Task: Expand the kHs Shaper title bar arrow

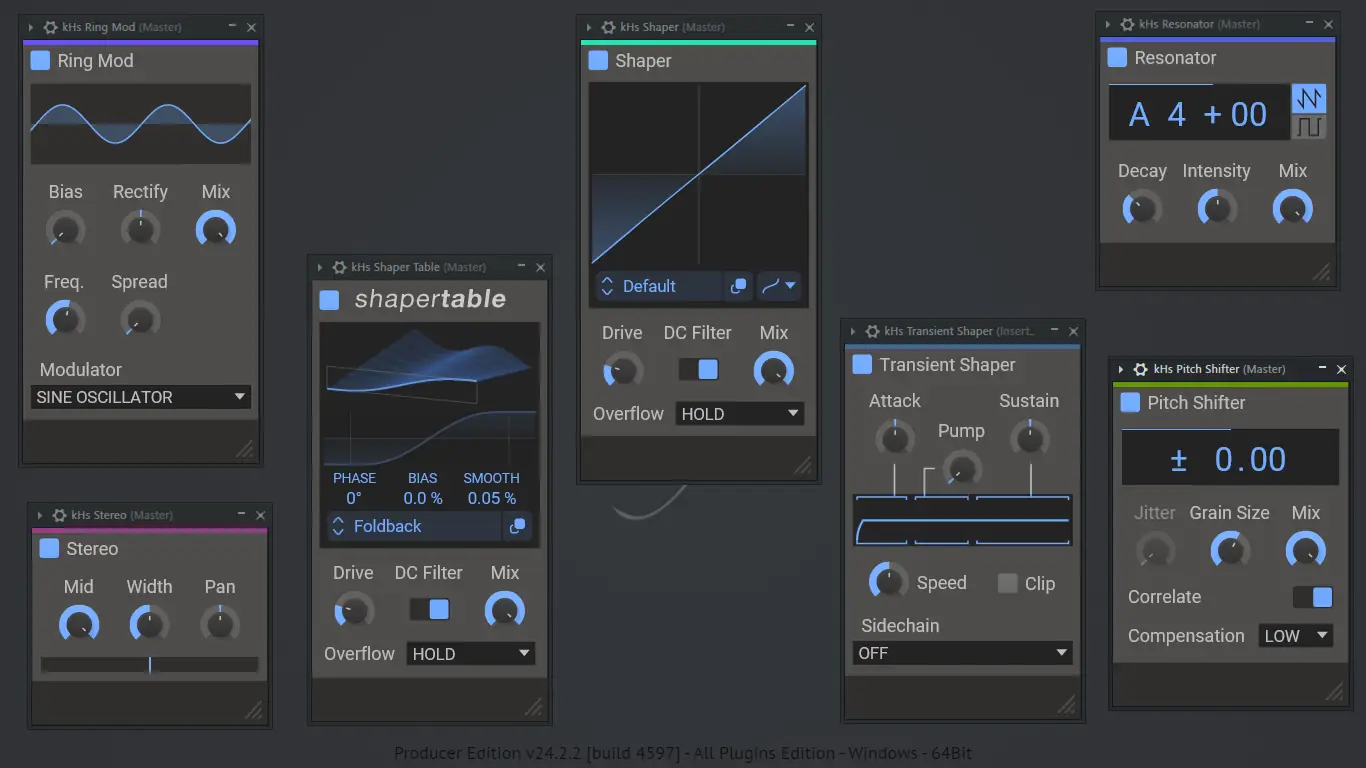Action: (x=589, y=27)
